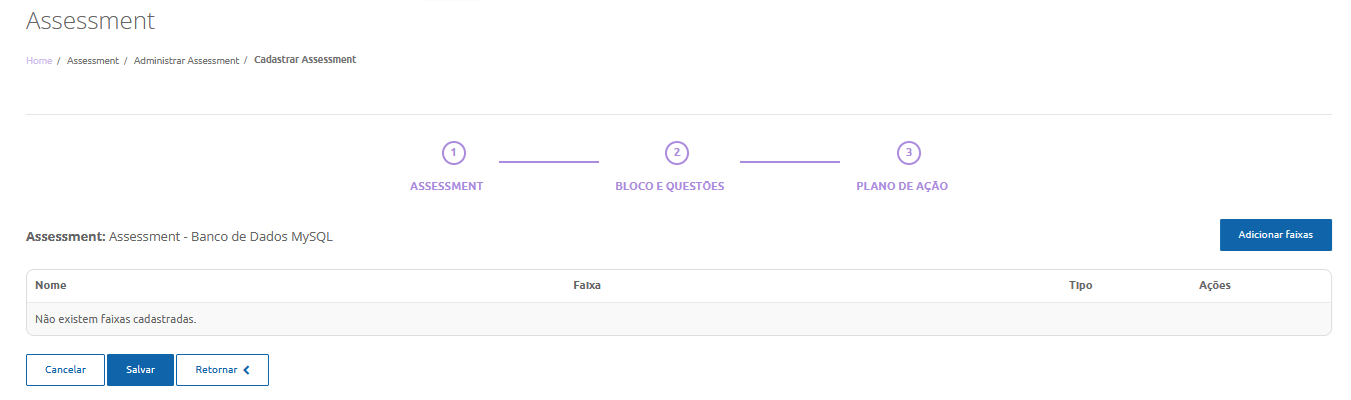Click the Adicionar faixas button

pyautogui.click(x=1275, y=235)
